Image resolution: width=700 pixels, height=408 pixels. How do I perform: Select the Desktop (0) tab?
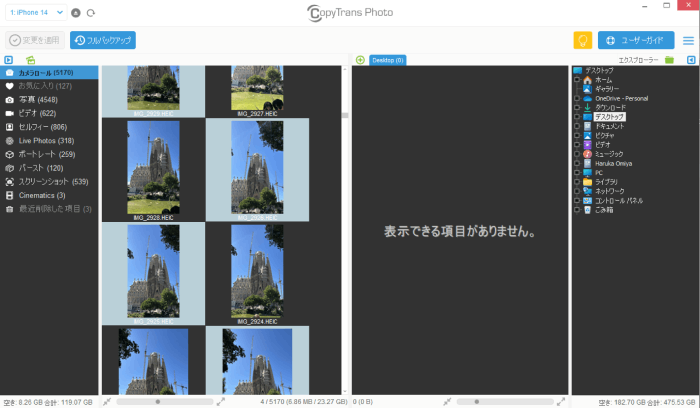(x=388, y=60)
